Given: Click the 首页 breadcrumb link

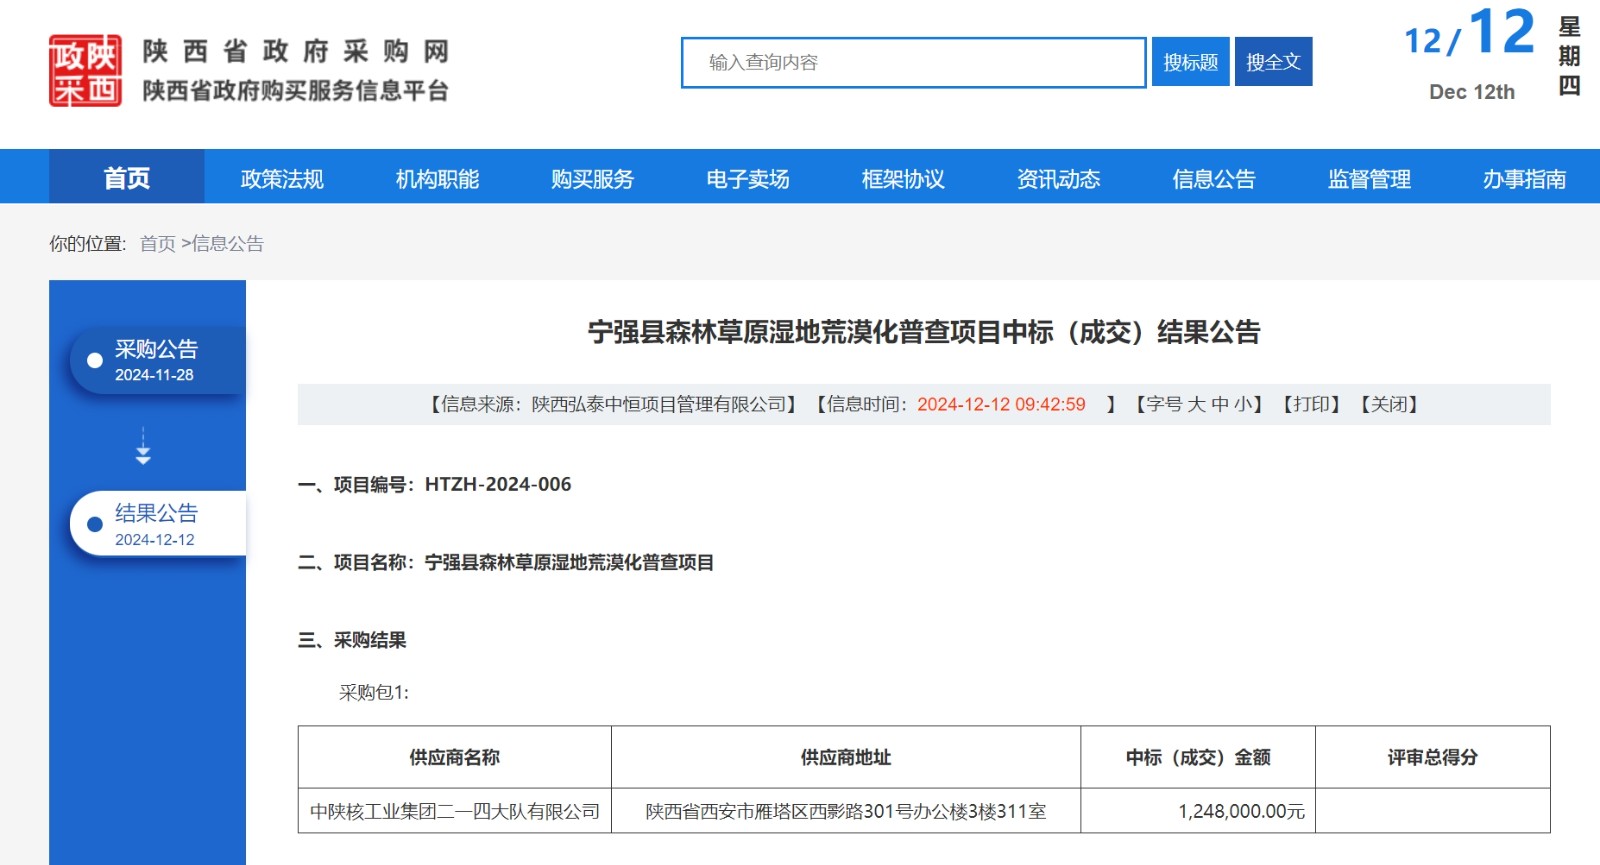Looking at the screenshot, I should click(x=157, y=244).
